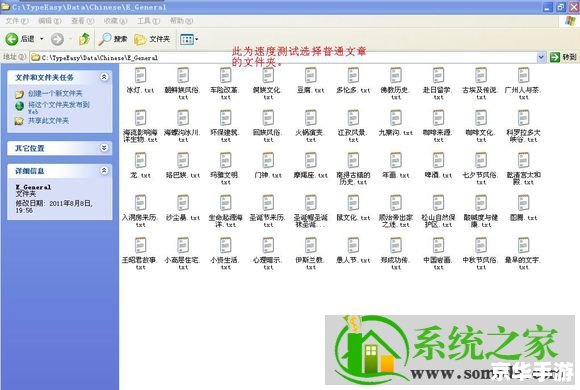
Task: Select the 龙.txt file
Action: [141, 165]
